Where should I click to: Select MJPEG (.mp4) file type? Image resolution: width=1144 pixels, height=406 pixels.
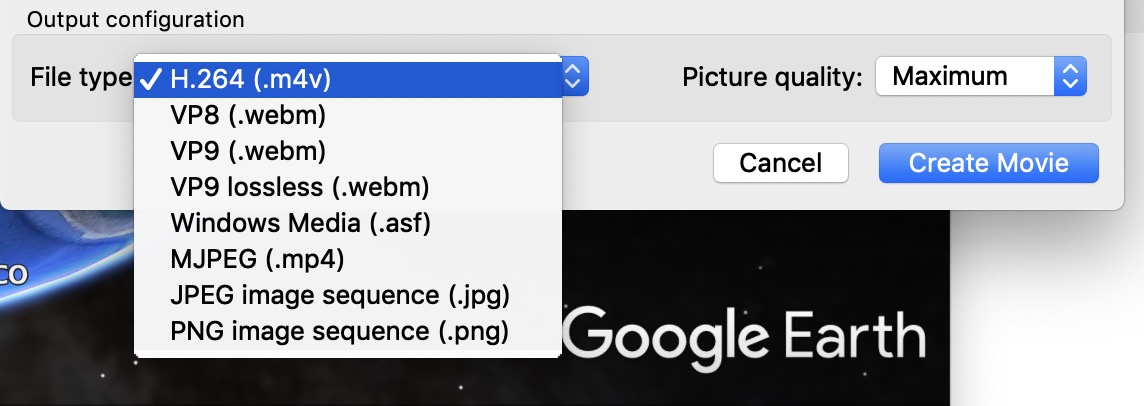(x=257, y=259)
